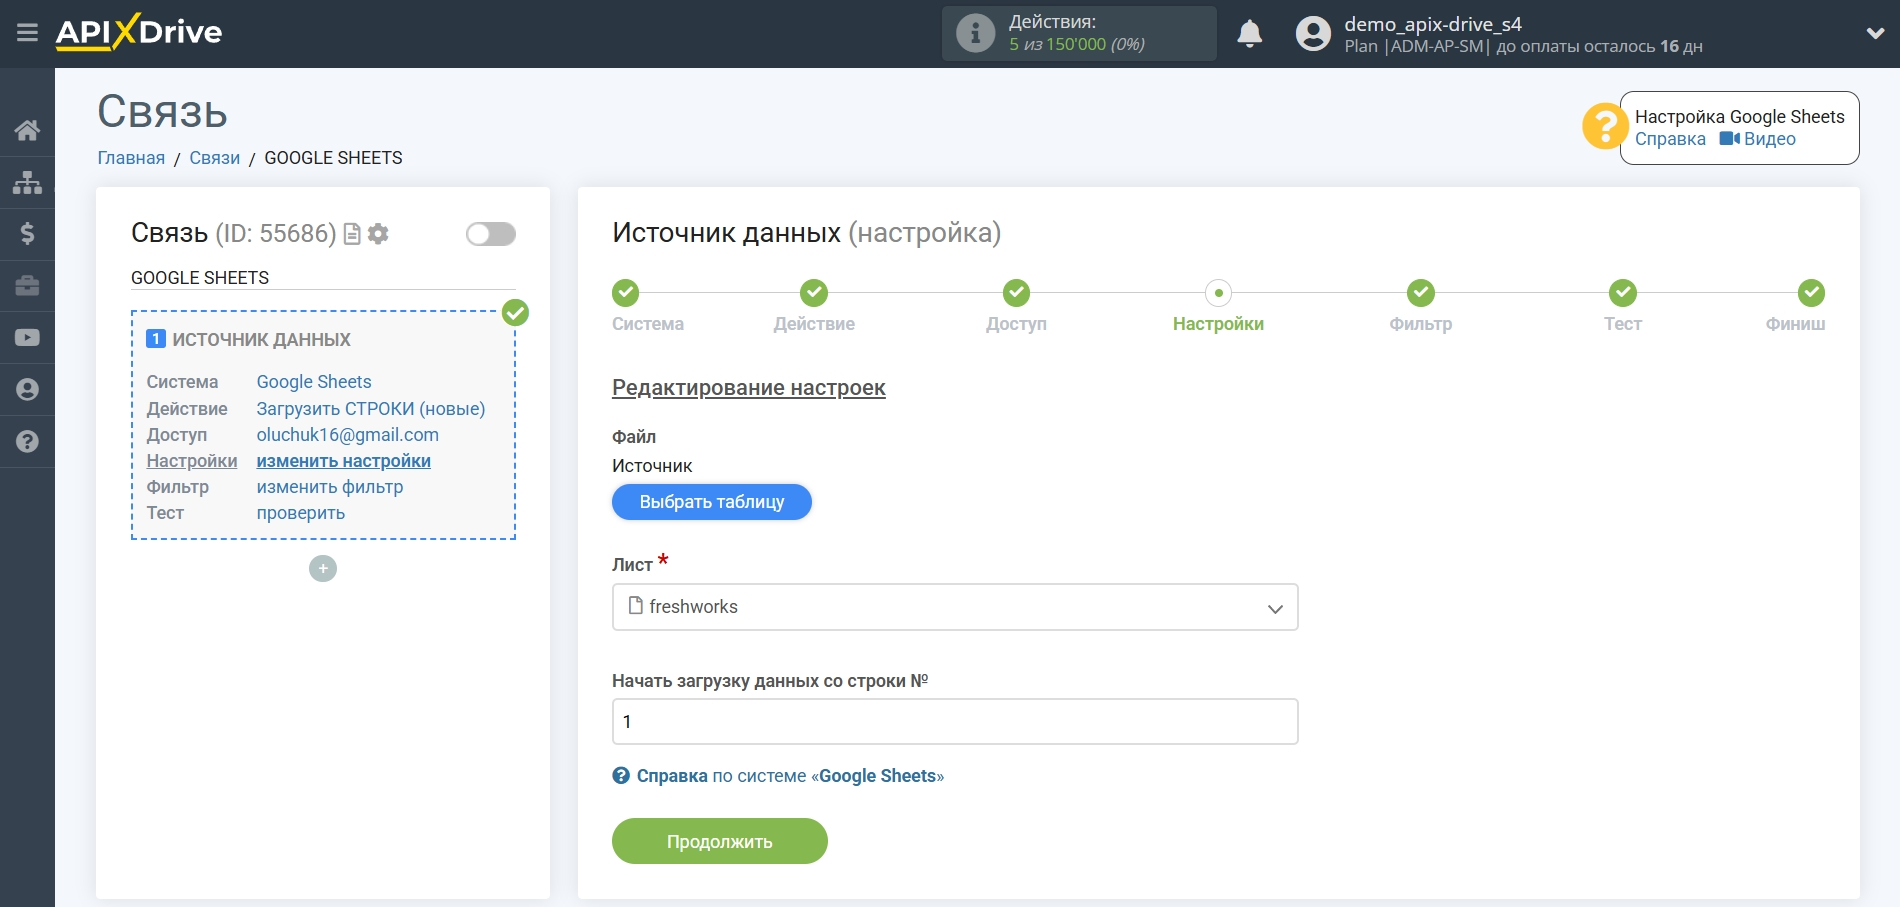Click the copy document icon beside connection ID
1900x907 pixels.
tap(352, 234)
